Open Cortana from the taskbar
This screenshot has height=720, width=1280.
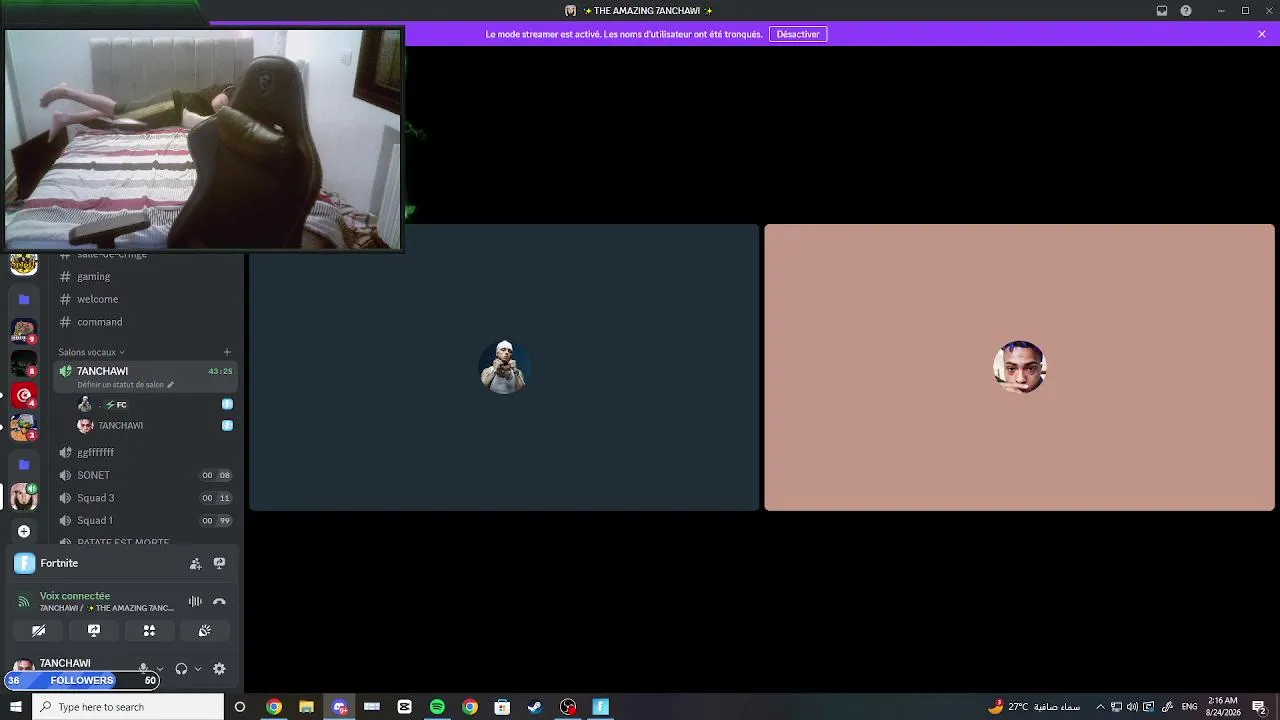tap(240, 707)
